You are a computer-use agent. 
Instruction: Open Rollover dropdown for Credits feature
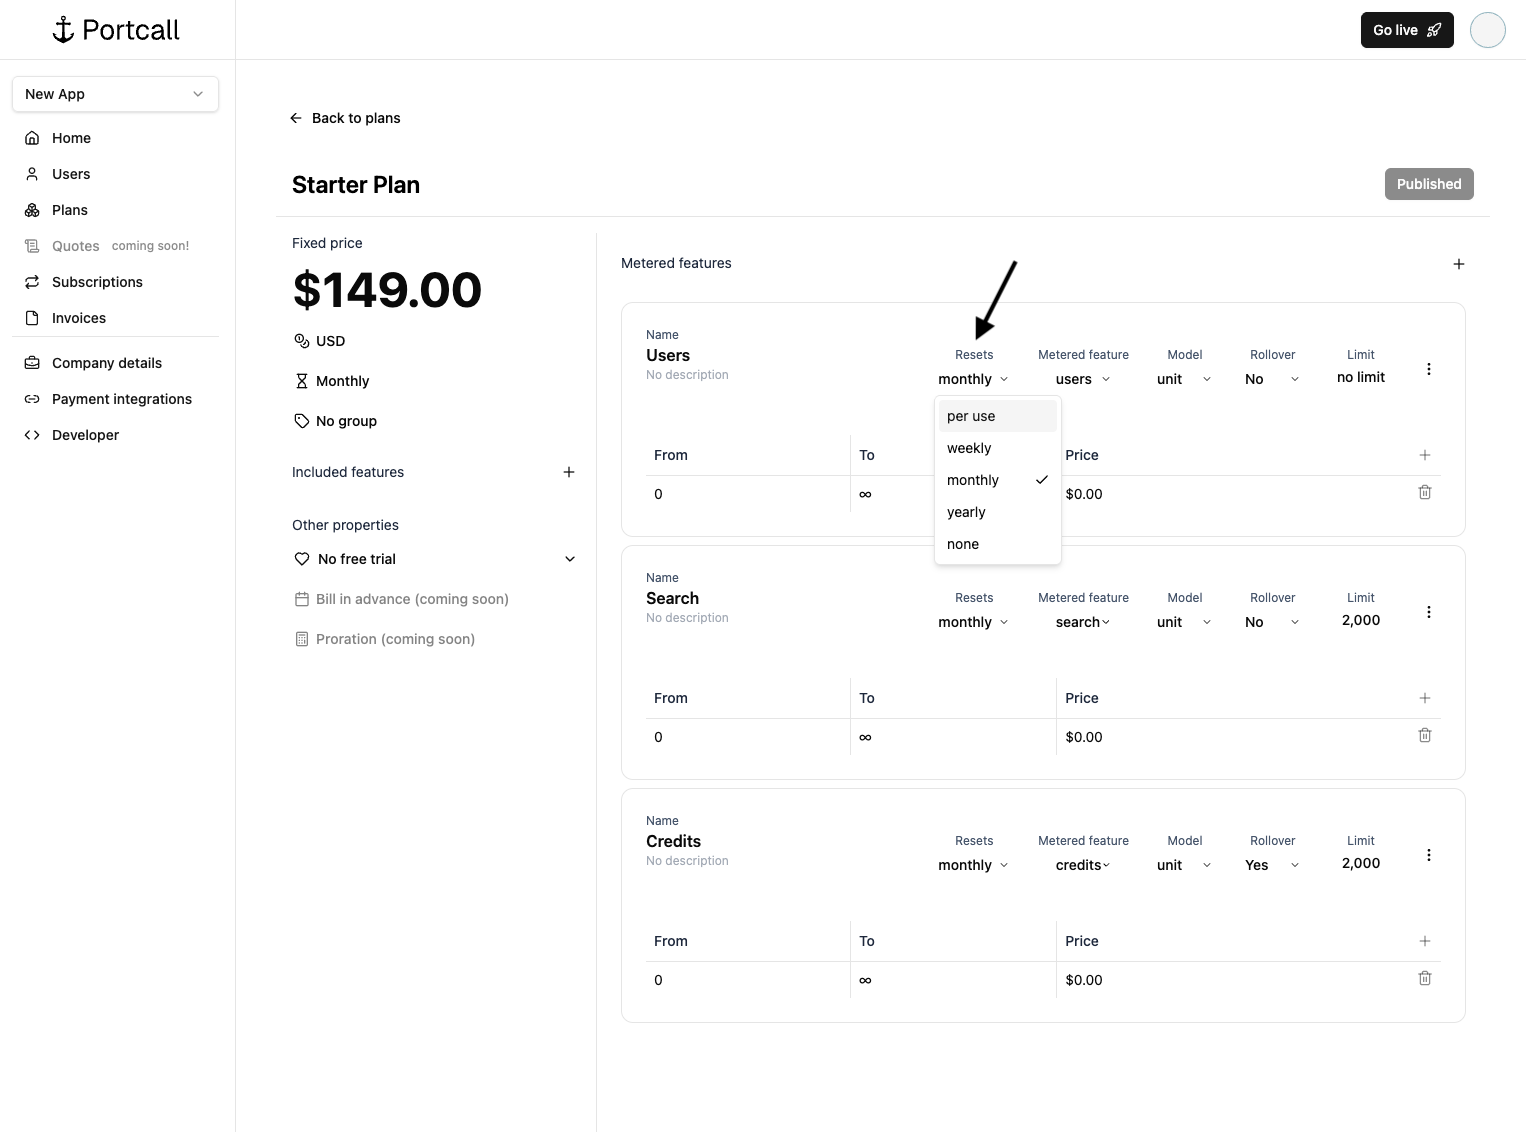pyautogui.click(x=1272, y=865)
